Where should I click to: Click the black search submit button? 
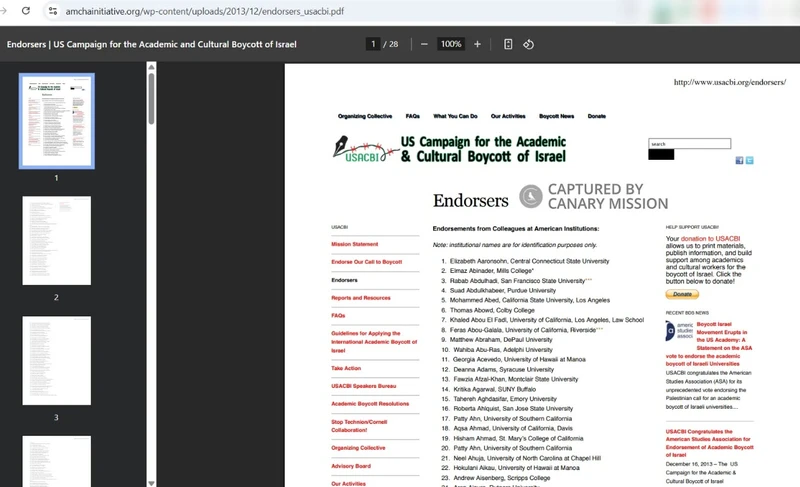click(x=661, y=155)
